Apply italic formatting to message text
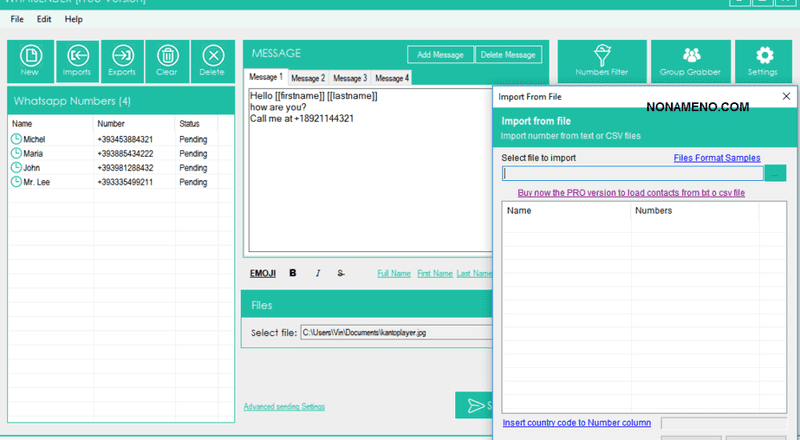The image size is (800, 440). (x=318, y=273)
